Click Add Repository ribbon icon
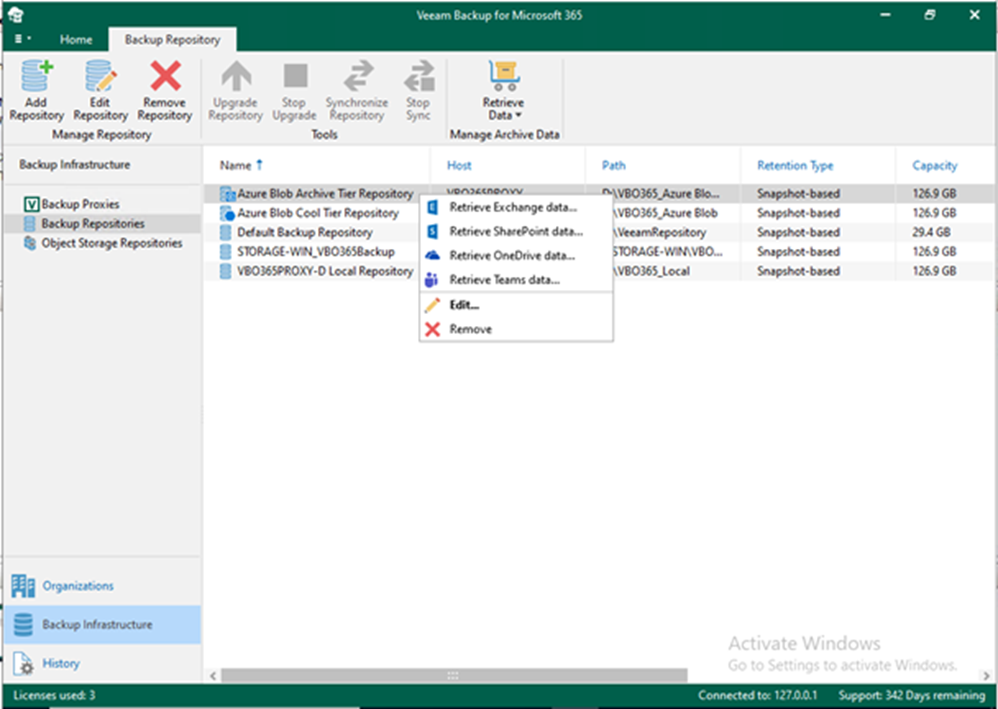This screenshot has height=709, width=998. [36, 76]
